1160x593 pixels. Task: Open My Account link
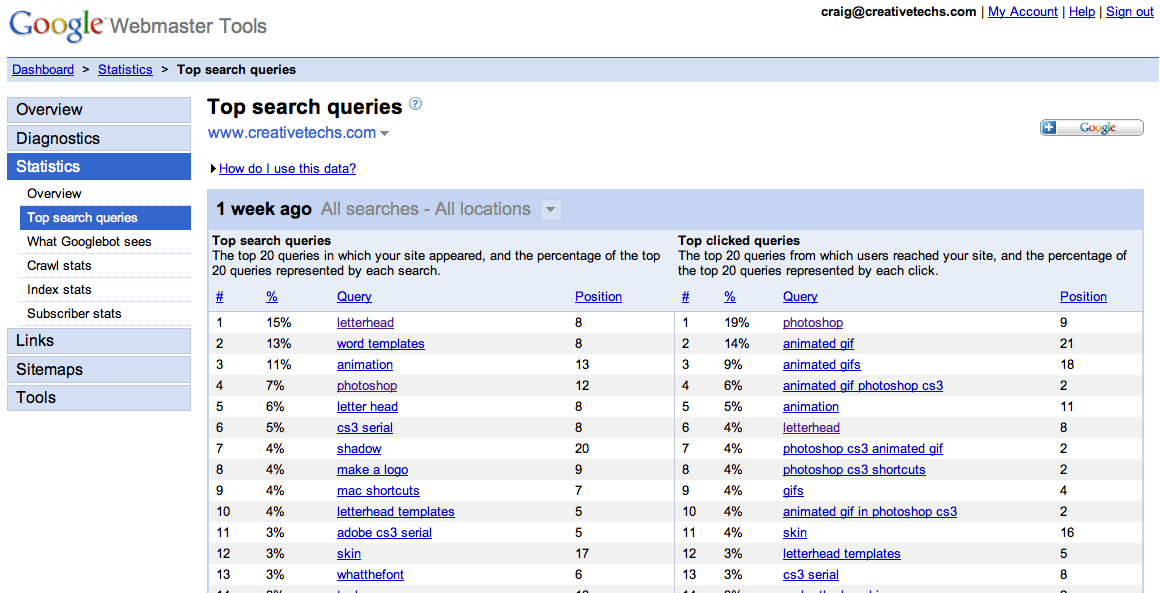click(x=1023, y=12)
